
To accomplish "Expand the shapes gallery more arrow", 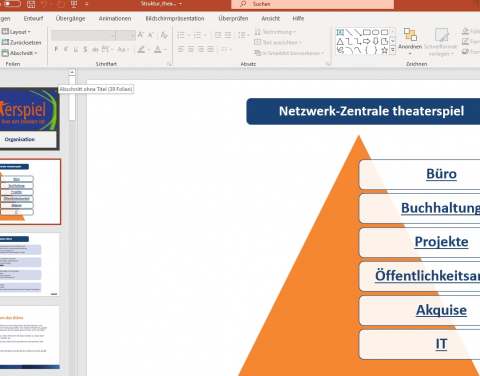I will 393,50.
